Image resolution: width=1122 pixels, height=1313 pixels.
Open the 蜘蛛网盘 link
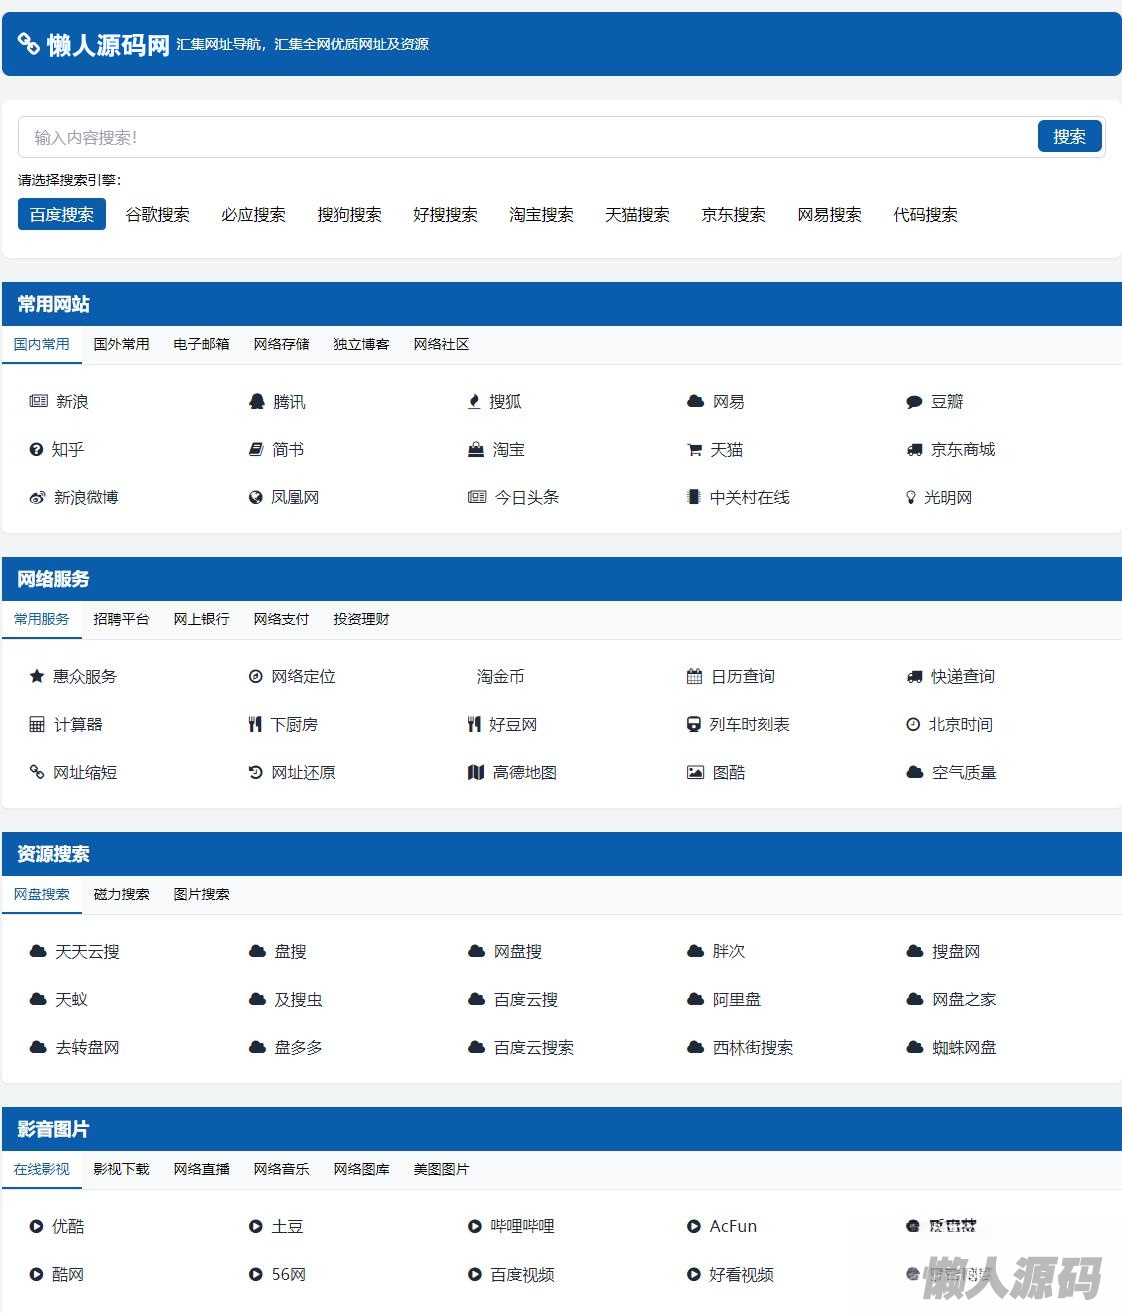(964, 1048)
